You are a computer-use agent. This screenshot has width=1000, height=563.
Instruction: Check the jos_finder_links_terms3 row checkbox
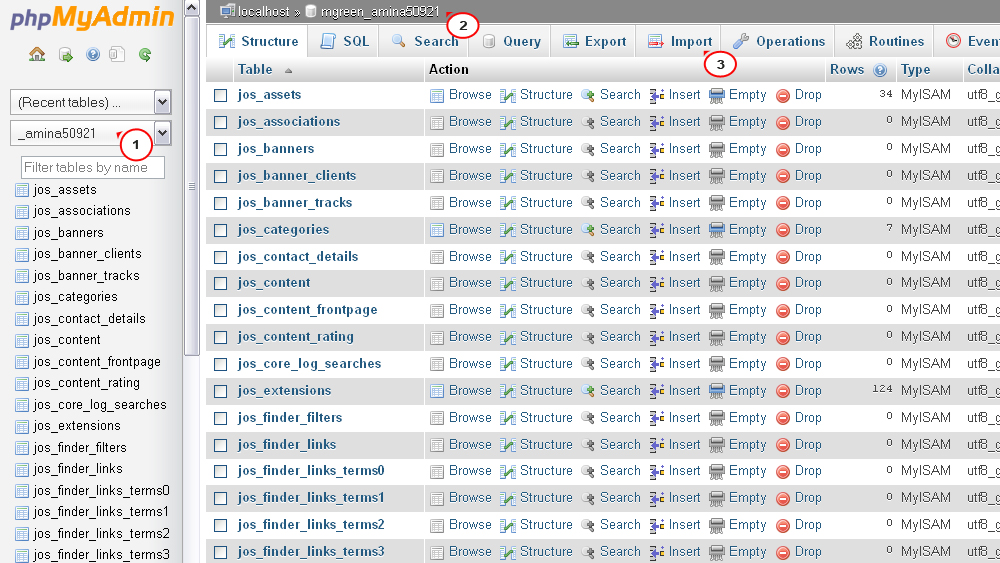tap(221, 552)
